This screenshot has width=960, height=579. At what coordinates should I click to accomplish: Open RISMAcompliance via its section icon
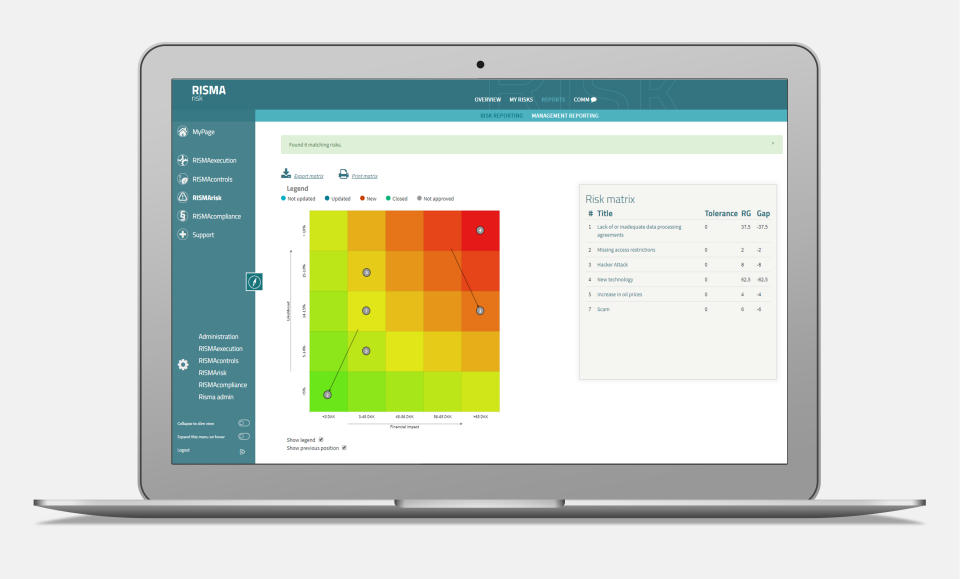pyautogui.click(x=182, y=216)
